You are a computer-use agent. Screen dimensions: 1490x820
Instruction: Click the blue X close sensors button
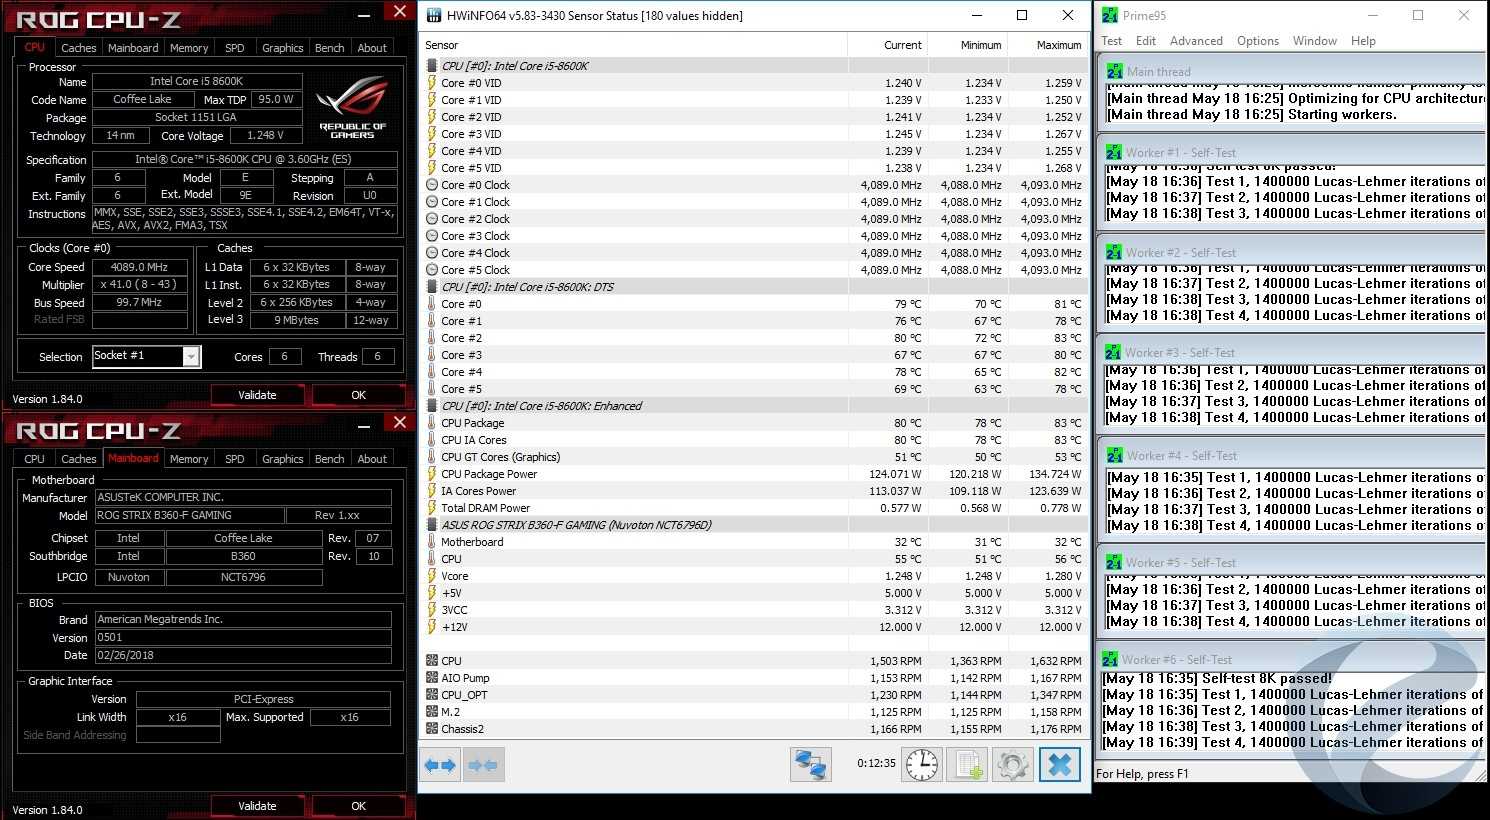(1060, 765)
